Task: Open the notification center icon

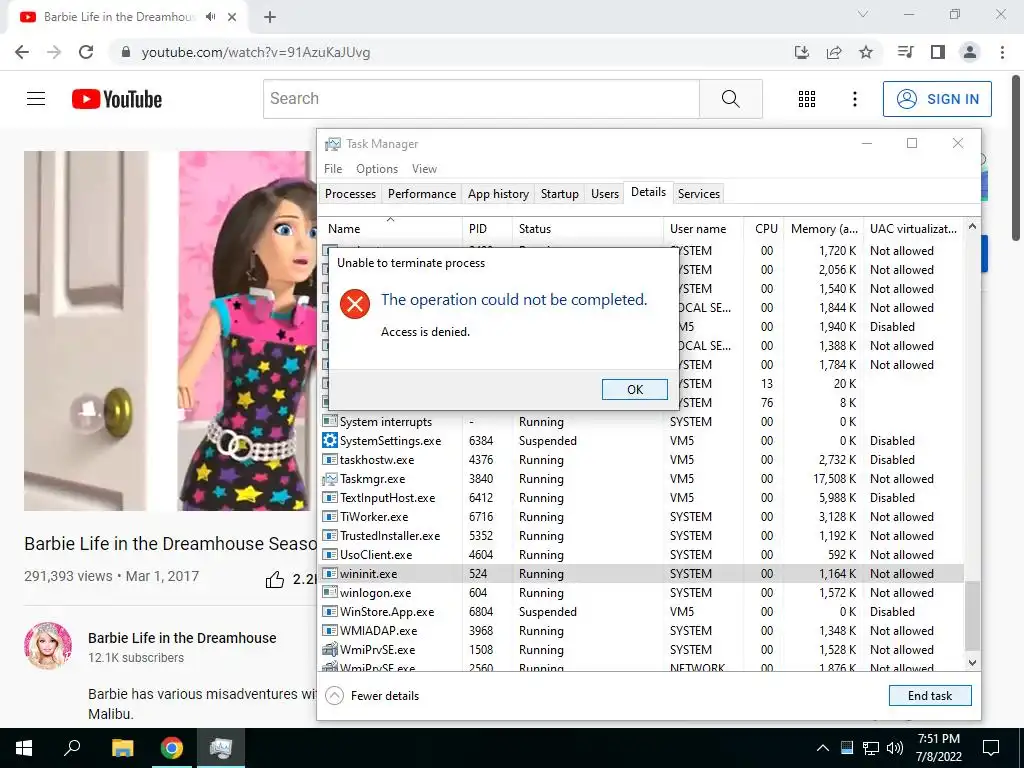Action: [991, 748]
